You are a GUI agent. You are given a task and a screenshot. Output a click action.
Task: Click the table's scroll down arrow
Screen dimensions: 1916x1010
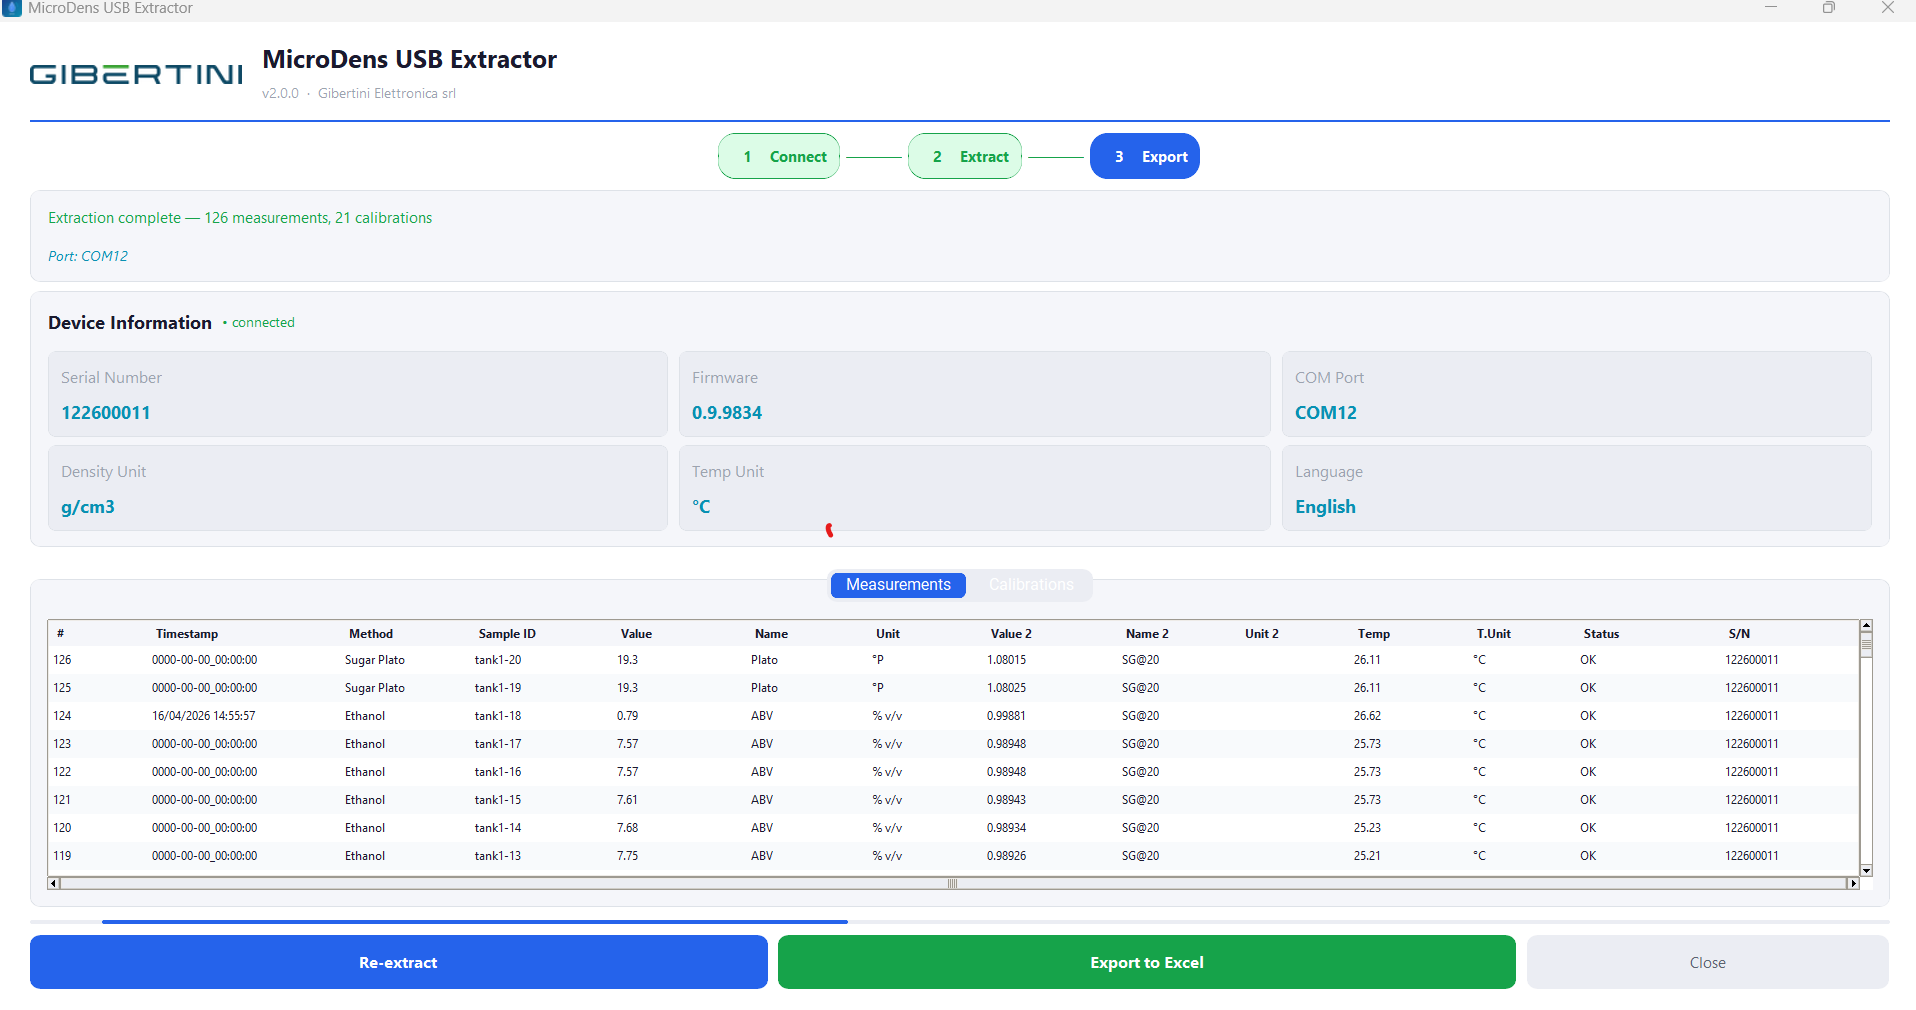click(x=1866, y=870)
